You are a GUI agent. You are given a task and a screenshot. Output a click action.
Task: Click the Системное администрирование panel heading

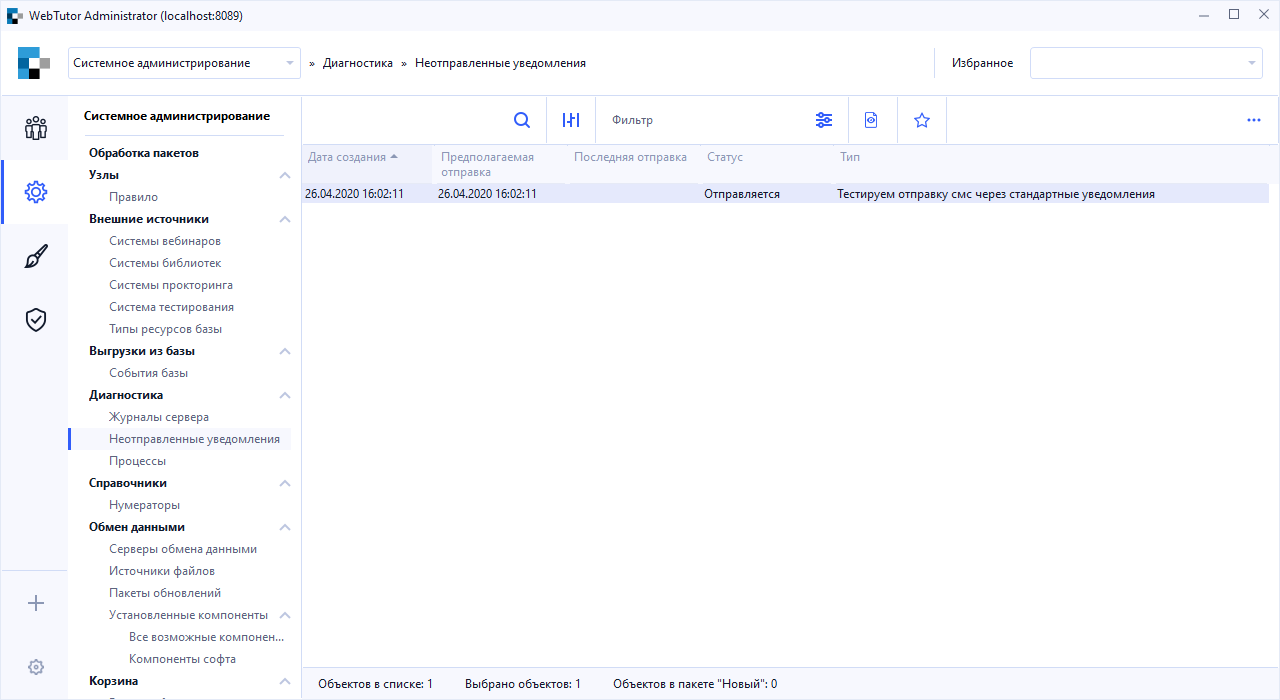[x=177, y=116]
